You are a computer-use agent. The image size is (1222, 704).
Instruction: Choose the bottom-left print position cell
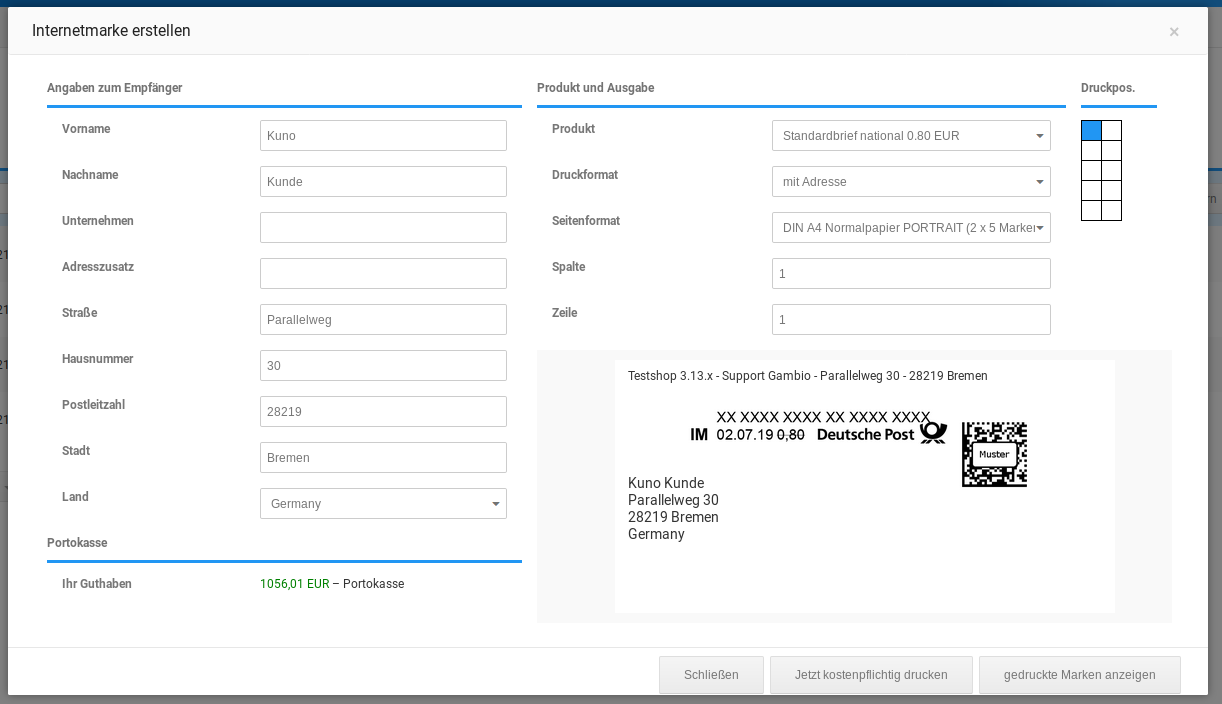pyautogui.click(x=1091, y=211)
